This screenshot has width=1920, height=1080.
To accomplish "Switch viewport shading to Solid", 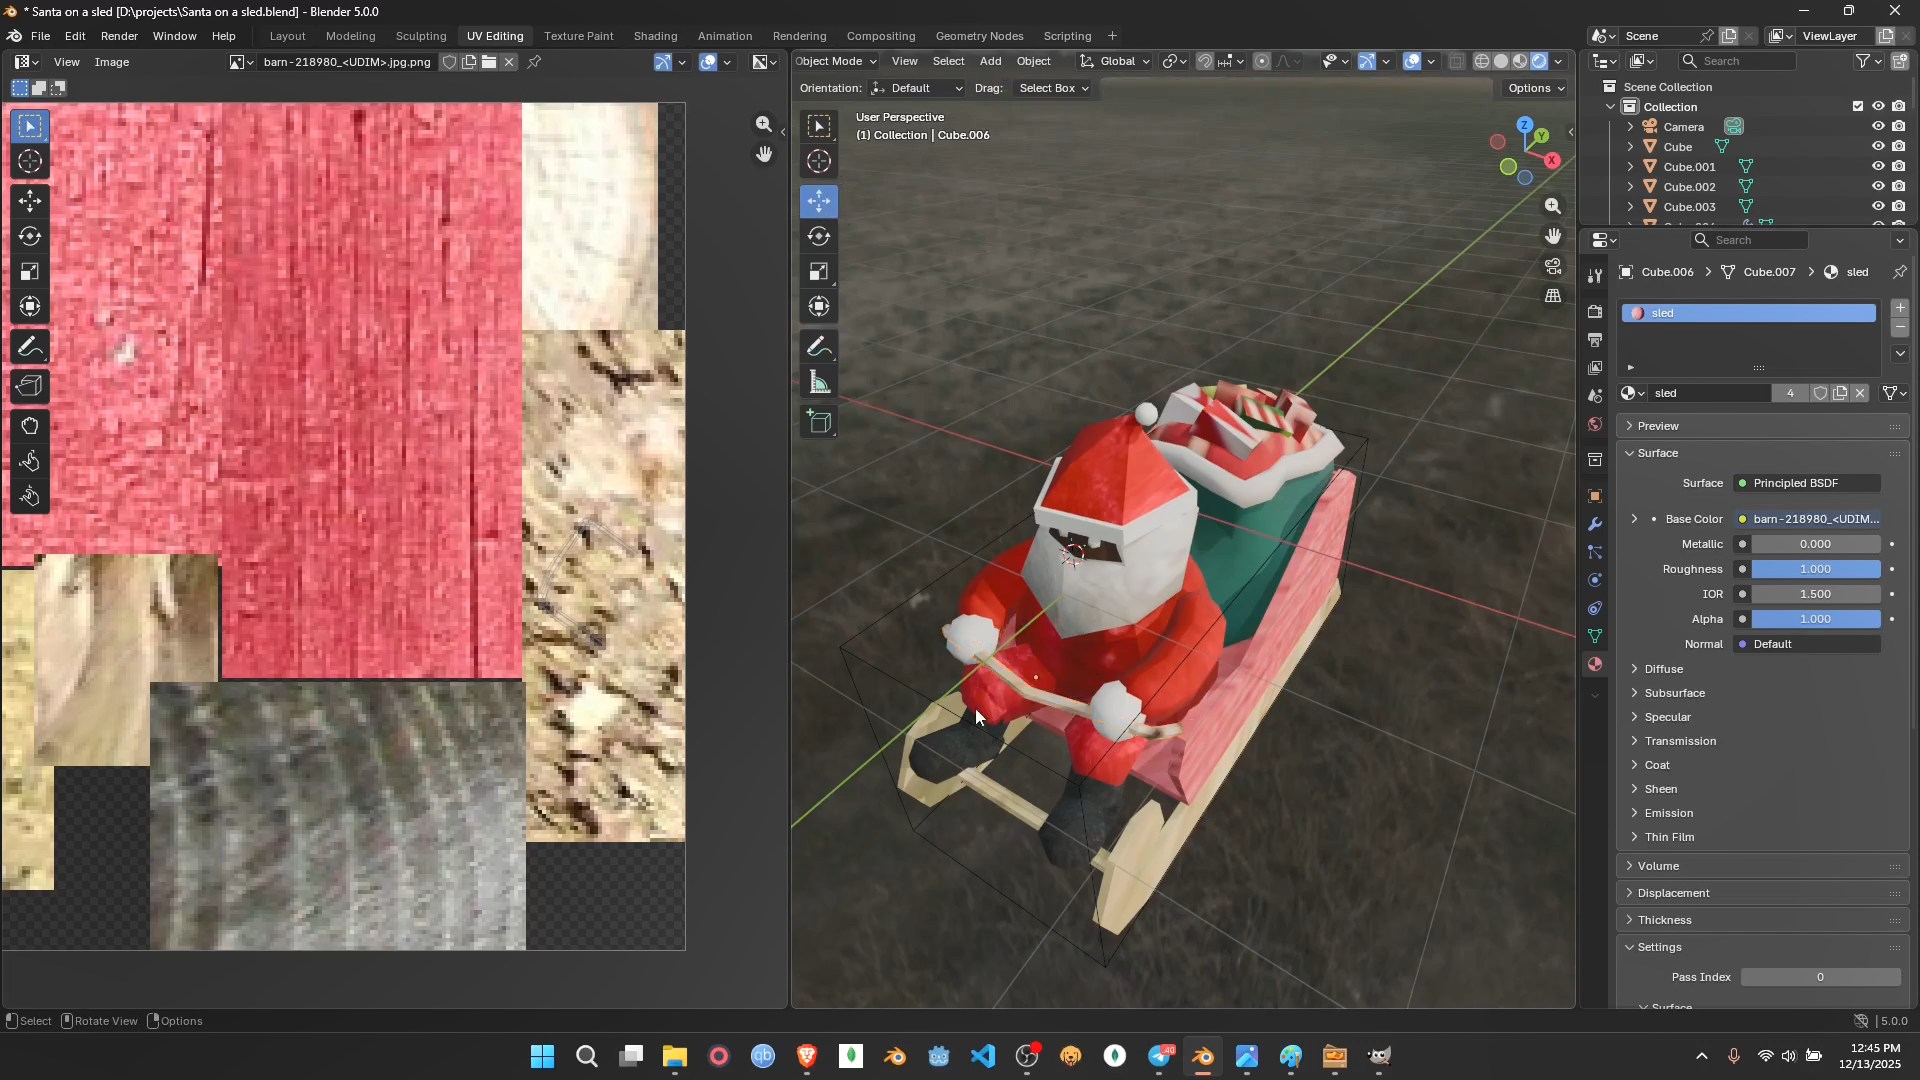I will tap(1501, 62).
